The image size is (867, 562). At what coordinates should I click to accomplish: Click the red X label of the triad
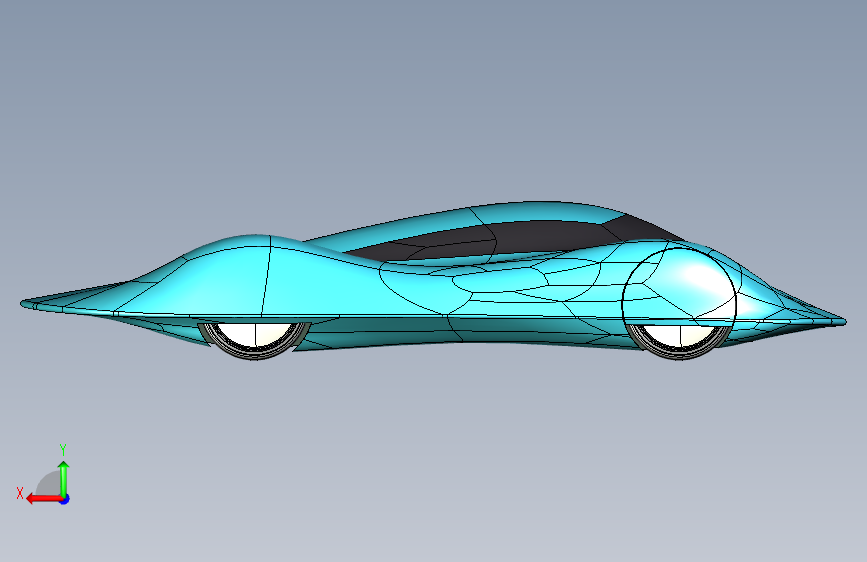click(x=20, y=493)
